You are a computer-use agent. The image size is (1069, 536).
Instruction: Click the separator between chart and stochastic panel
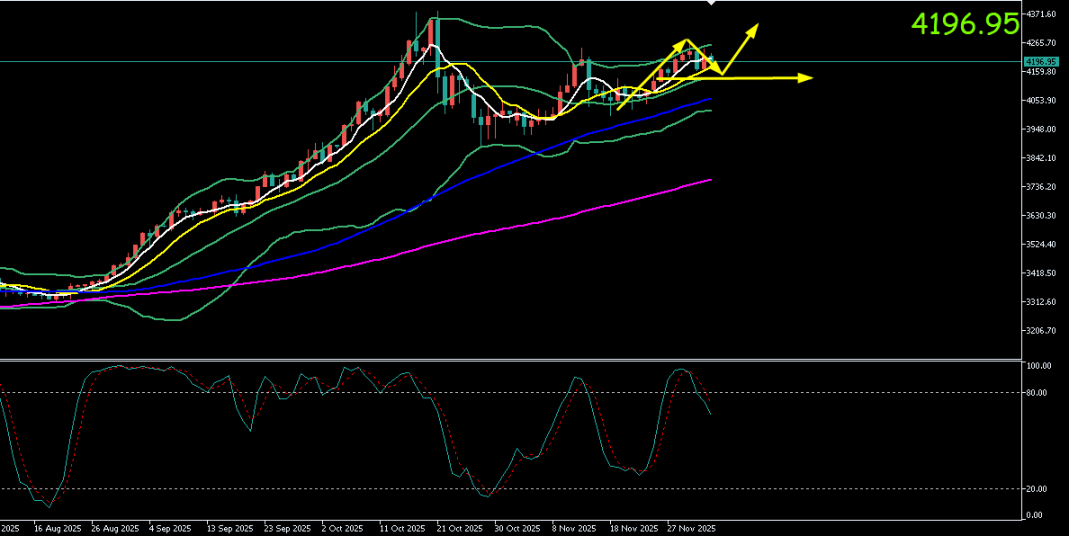coord(510,359)
